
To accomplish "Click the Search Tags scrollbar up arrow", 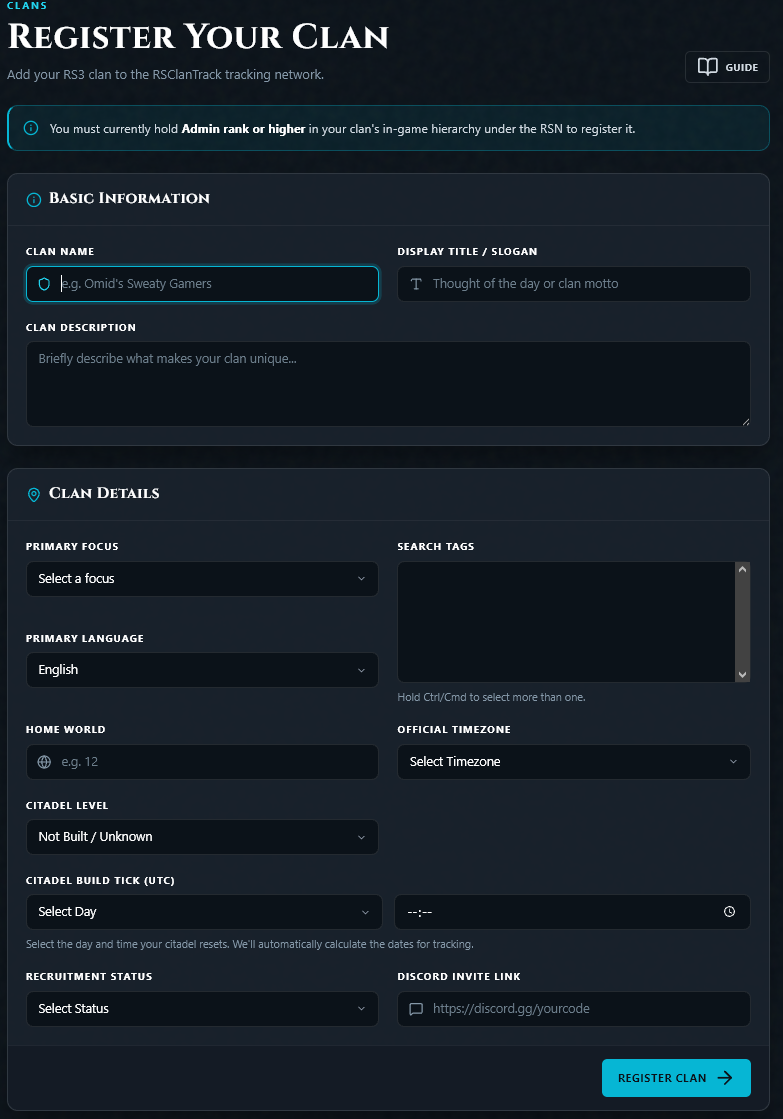I will pos(742,569).
